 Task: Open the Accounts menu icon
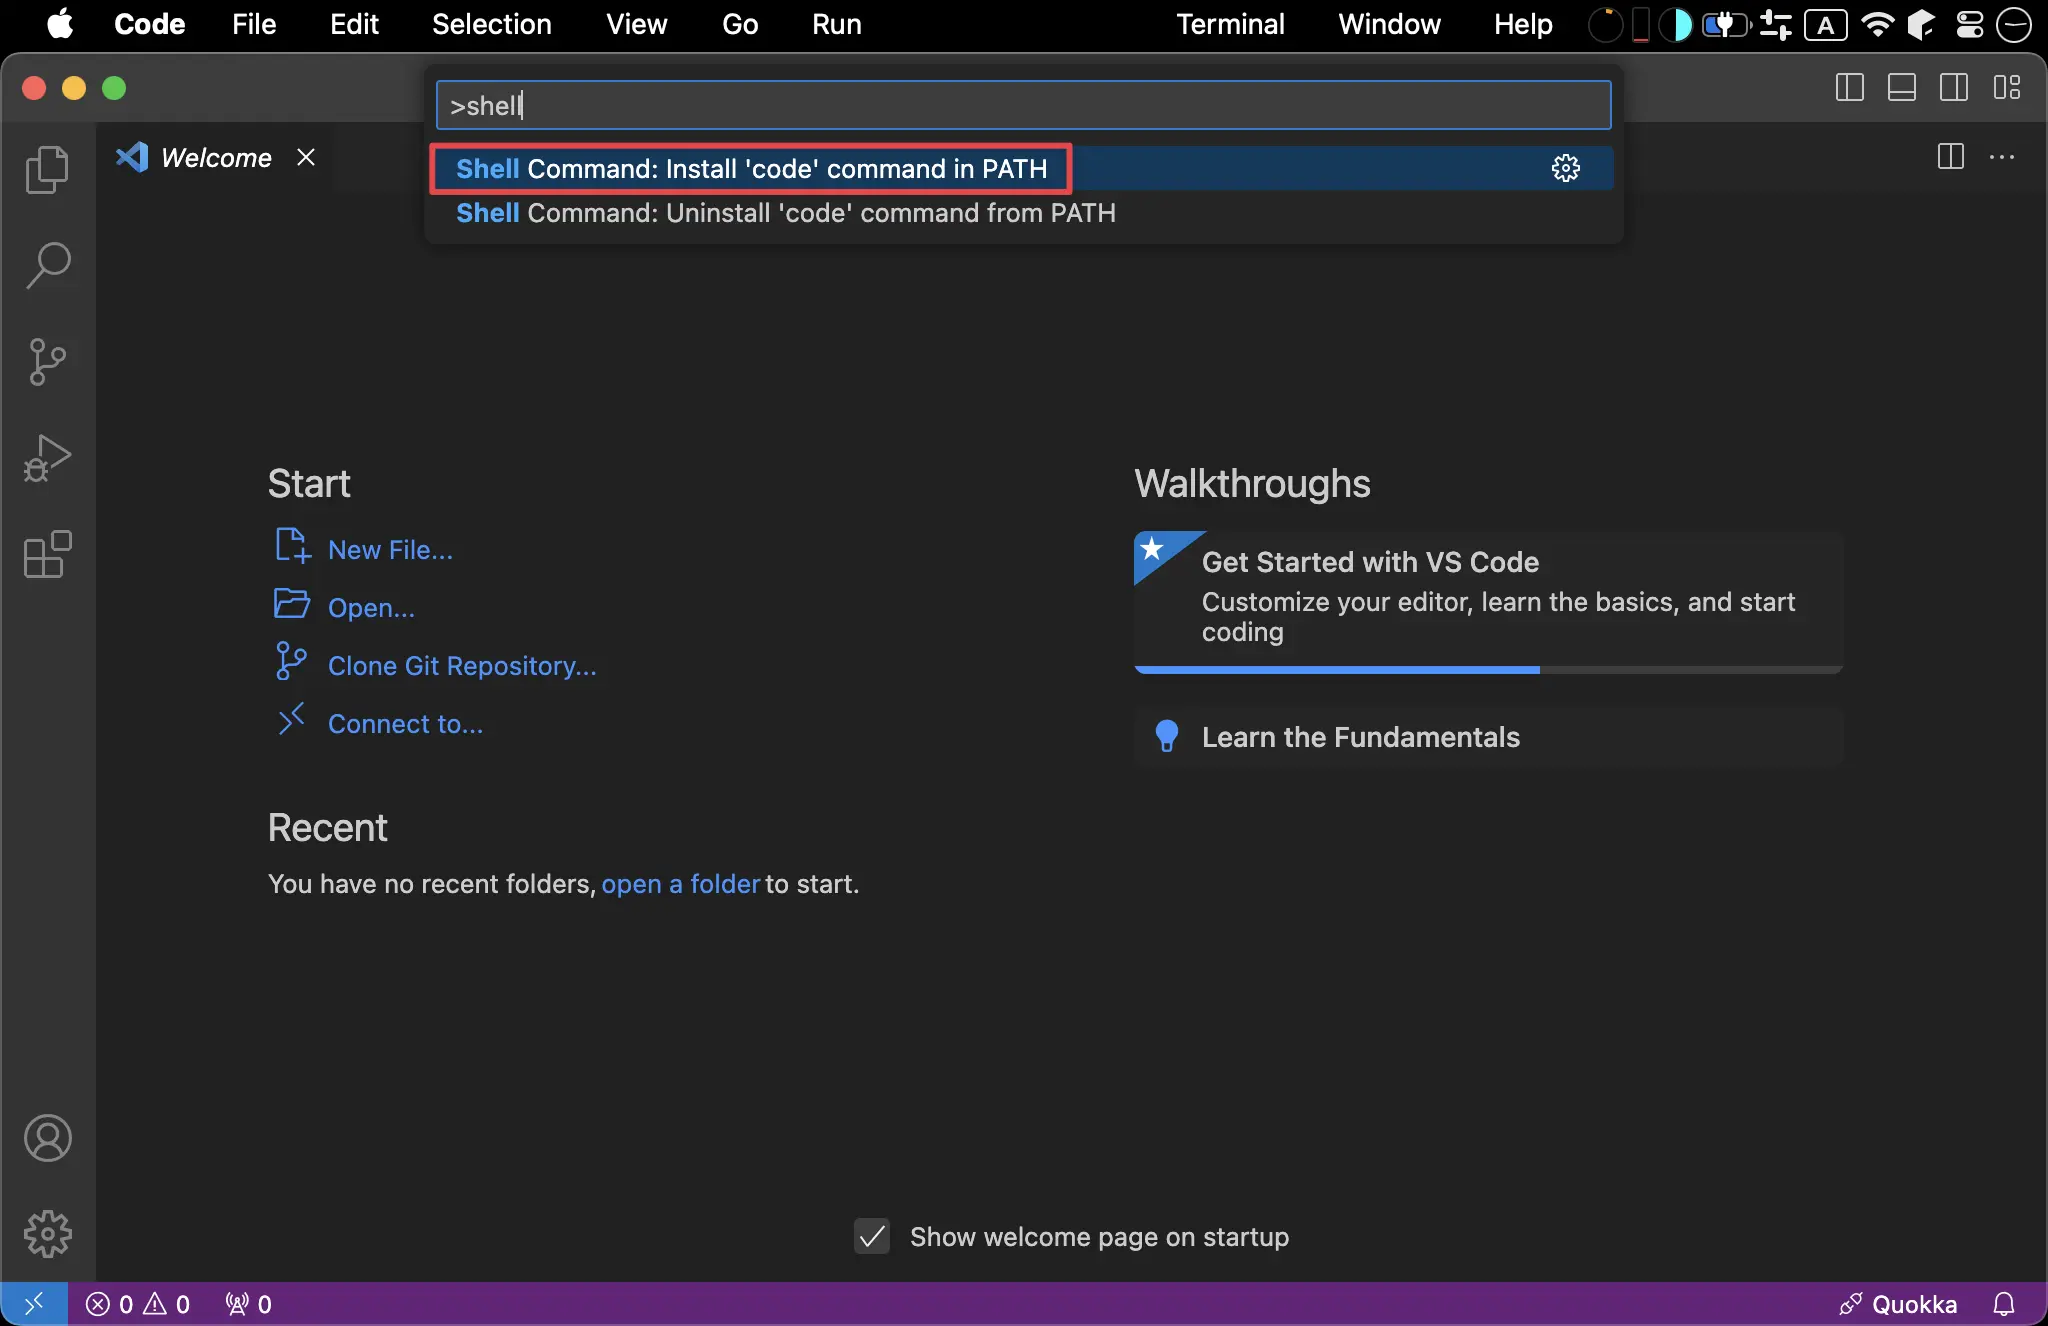pos(47,1138)
